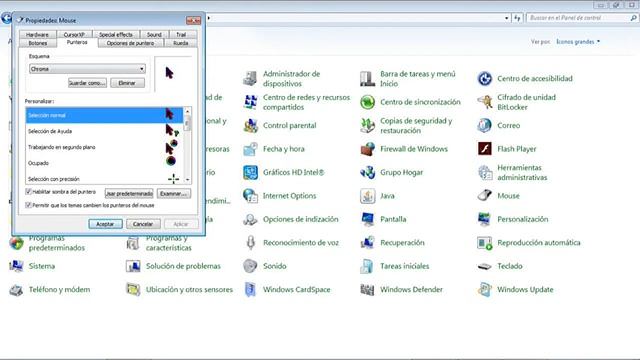Open the Pantalla icon

pyautogui.click(x=367, y=219)
